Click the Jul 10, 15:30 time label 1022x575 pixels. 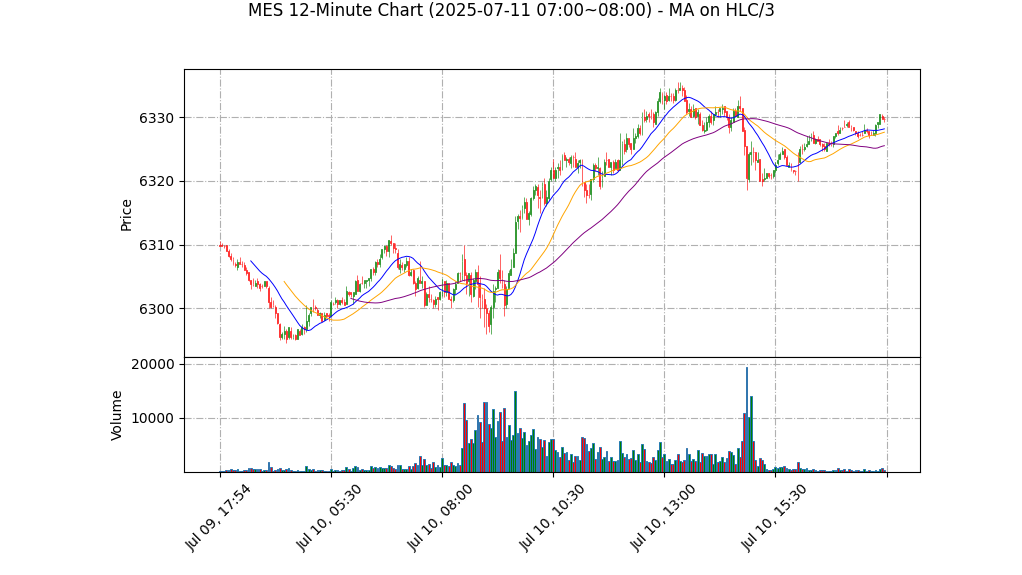pyautogui.click(x=773, y=518)
